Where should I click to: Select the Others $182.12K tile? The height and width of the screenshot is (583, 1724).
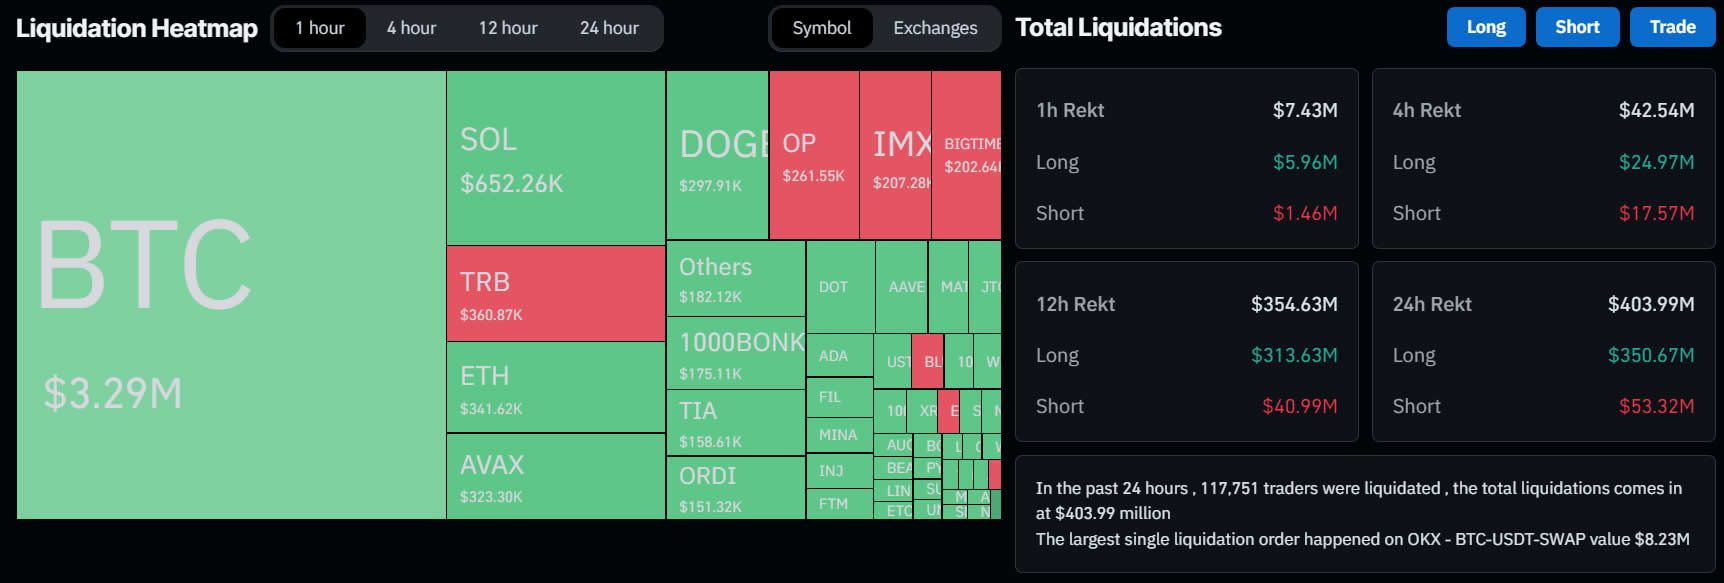click(x=736, y=279)
